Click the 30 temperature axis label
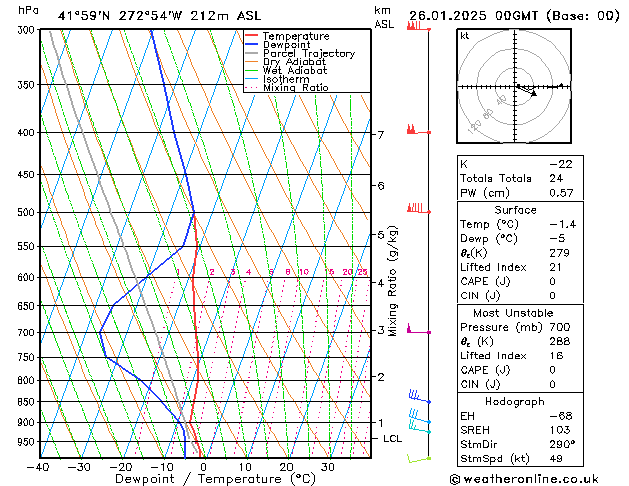This screenshot has width=629, height=486. click(328, 467)
